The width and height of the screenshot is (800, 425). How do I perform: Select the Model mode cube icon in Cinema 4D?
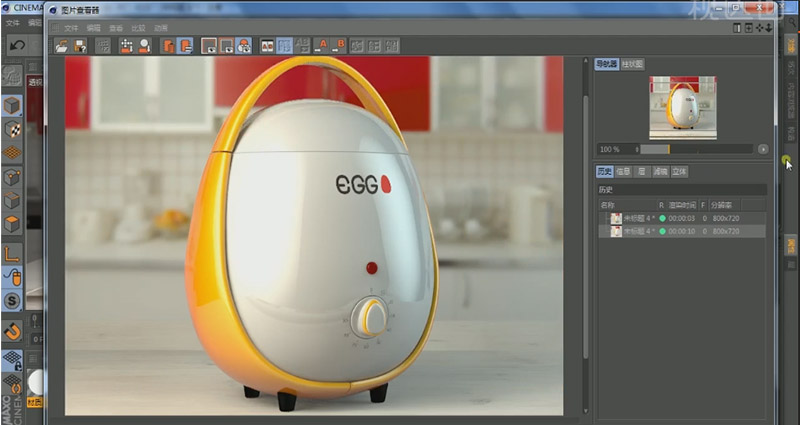(12, 106)
